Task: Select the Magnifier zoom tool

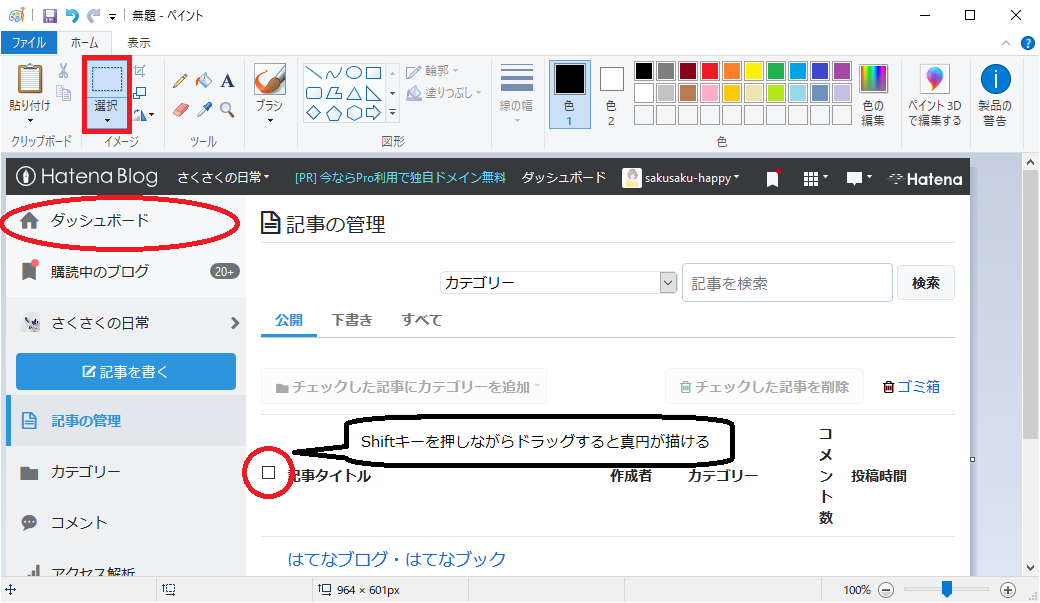Action: click(x=227, y=109)
